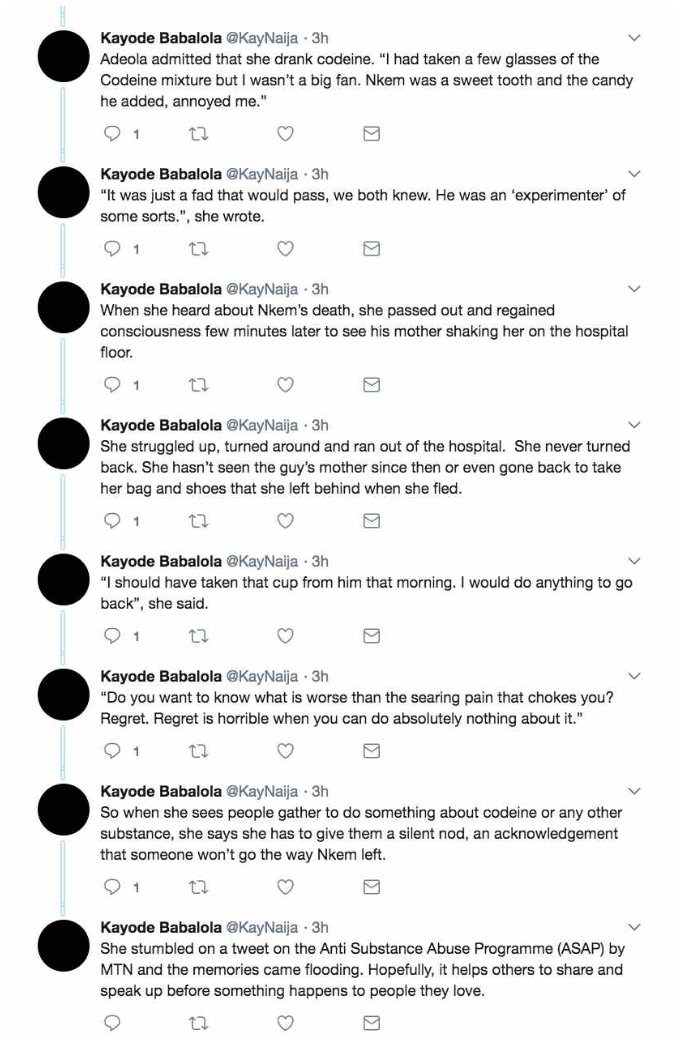Click the profile avatar beside 'She struggled up' tweet
Screen dimensions: 680x1040
tap(63, 443)
